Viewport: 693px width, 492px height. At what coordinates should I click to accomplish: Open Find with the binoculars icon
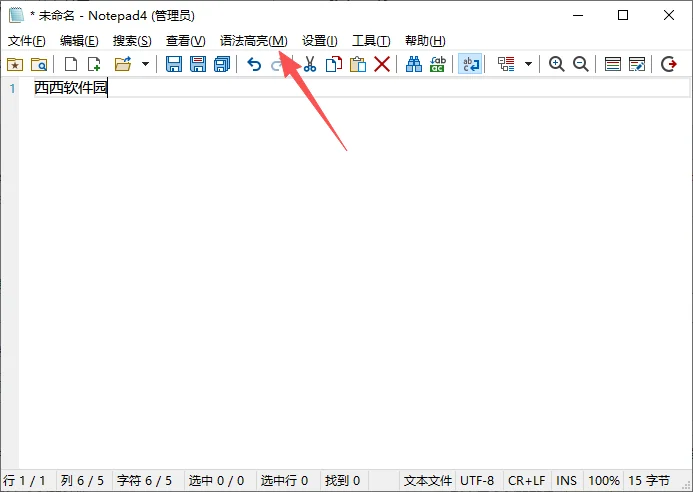[x=414, y=65]
